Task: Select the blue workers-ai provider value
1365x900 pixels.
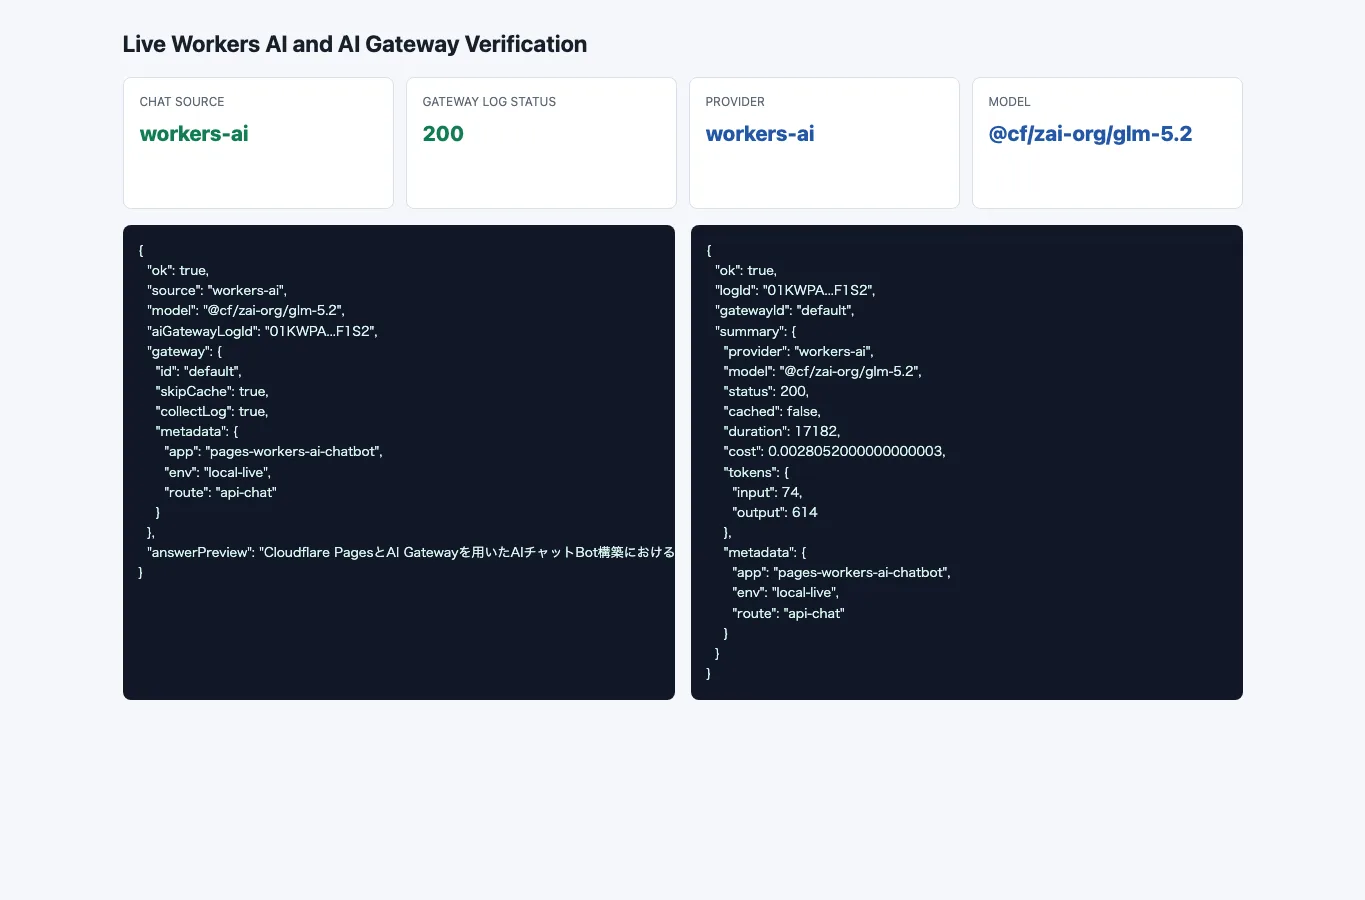Action: click(x=760, y=134)
